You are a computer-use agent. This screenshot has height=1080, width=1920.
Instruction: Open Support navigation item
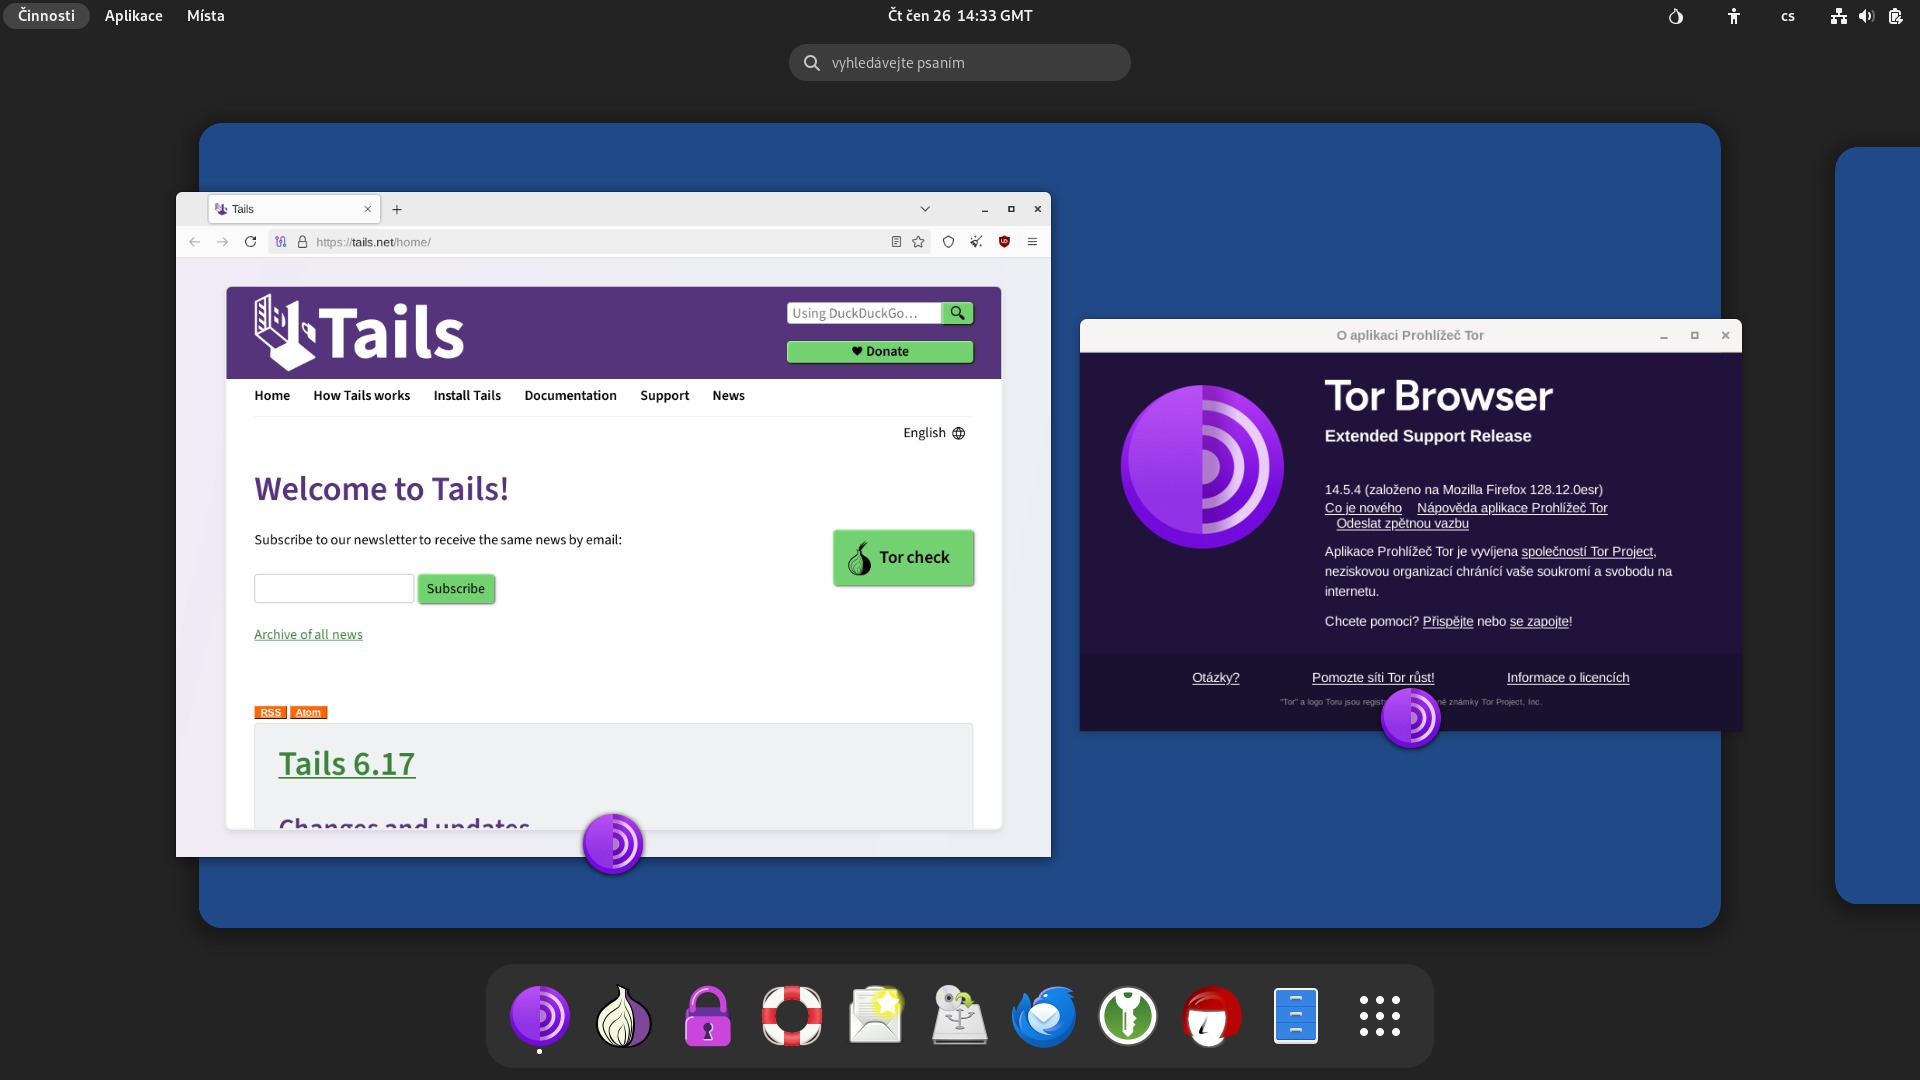665,396
